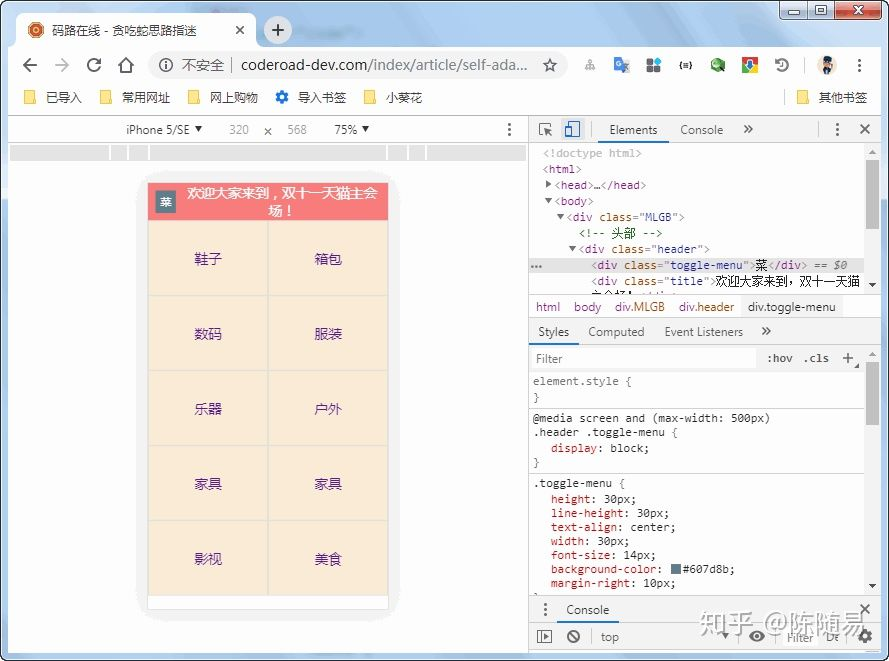Create a live expression with eye icon
The width and height of the screenshot is (889, 661).
[x=757, y=636]
